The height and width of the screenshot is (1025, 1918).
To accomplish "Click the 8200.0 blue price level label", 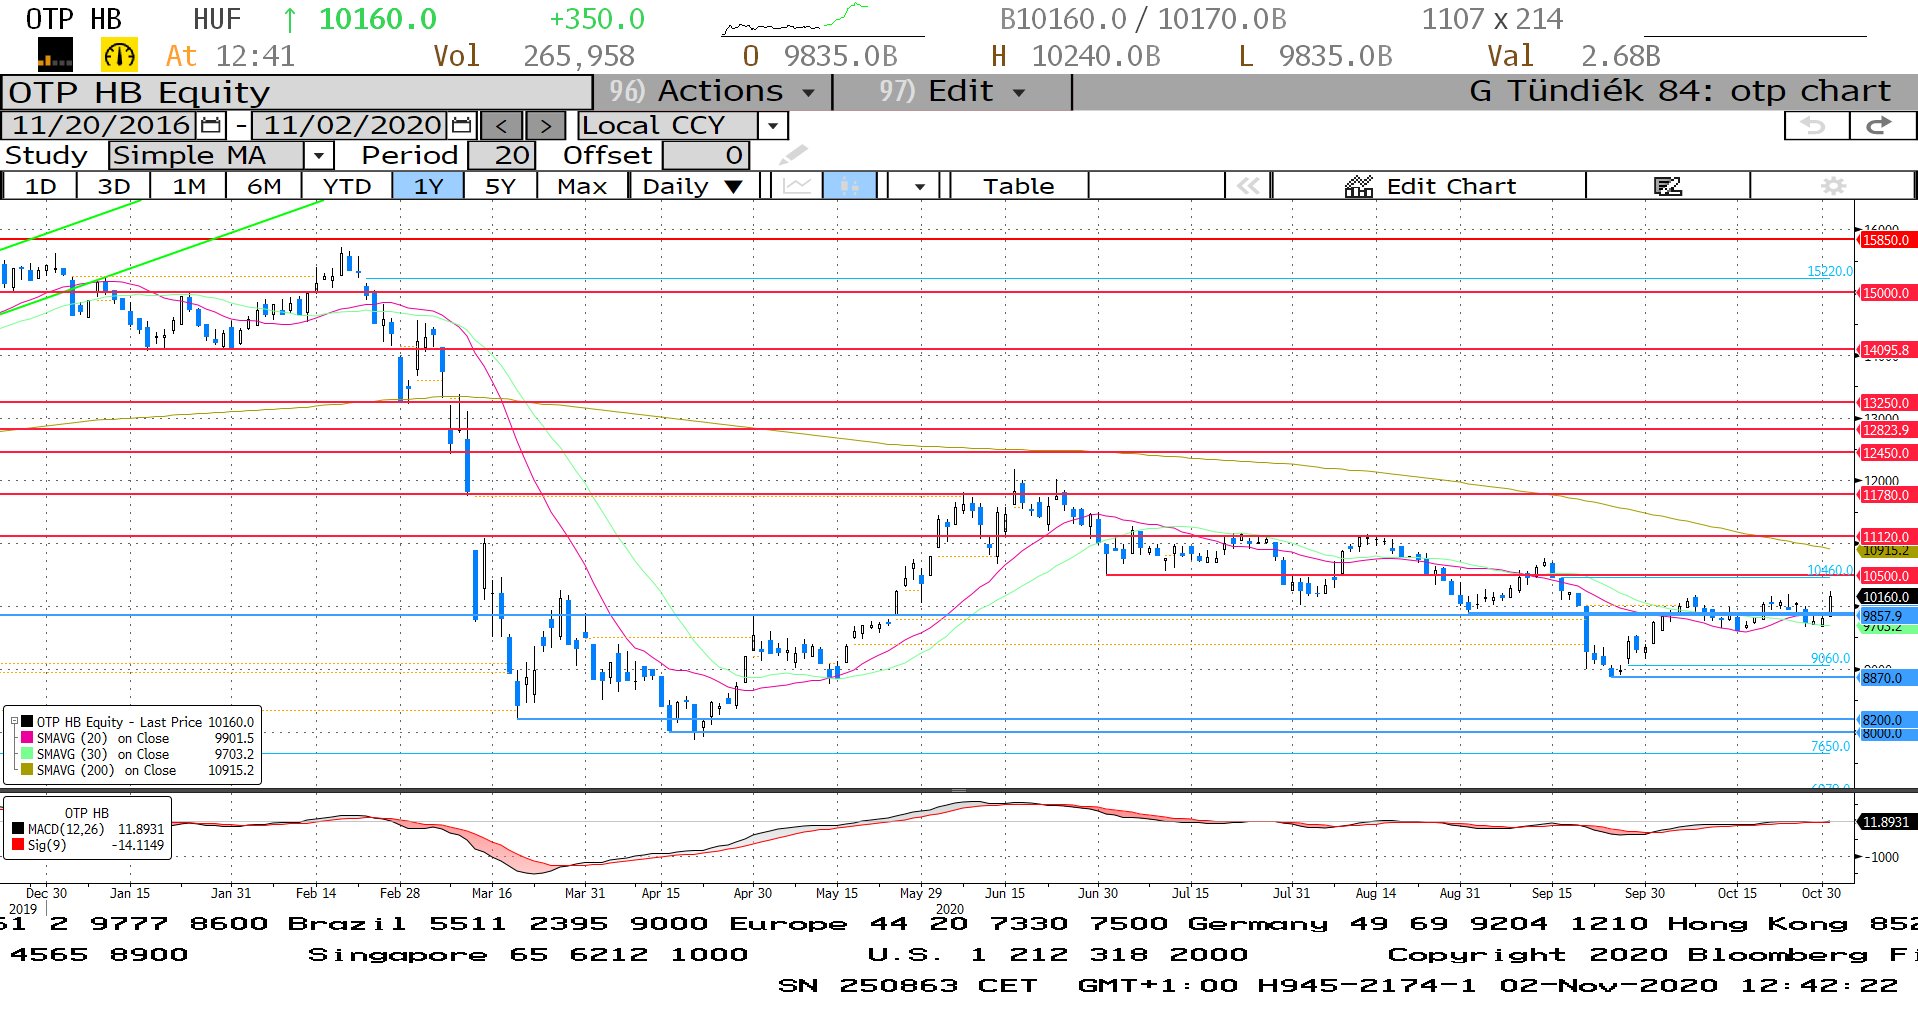I will pos(1886,720).
